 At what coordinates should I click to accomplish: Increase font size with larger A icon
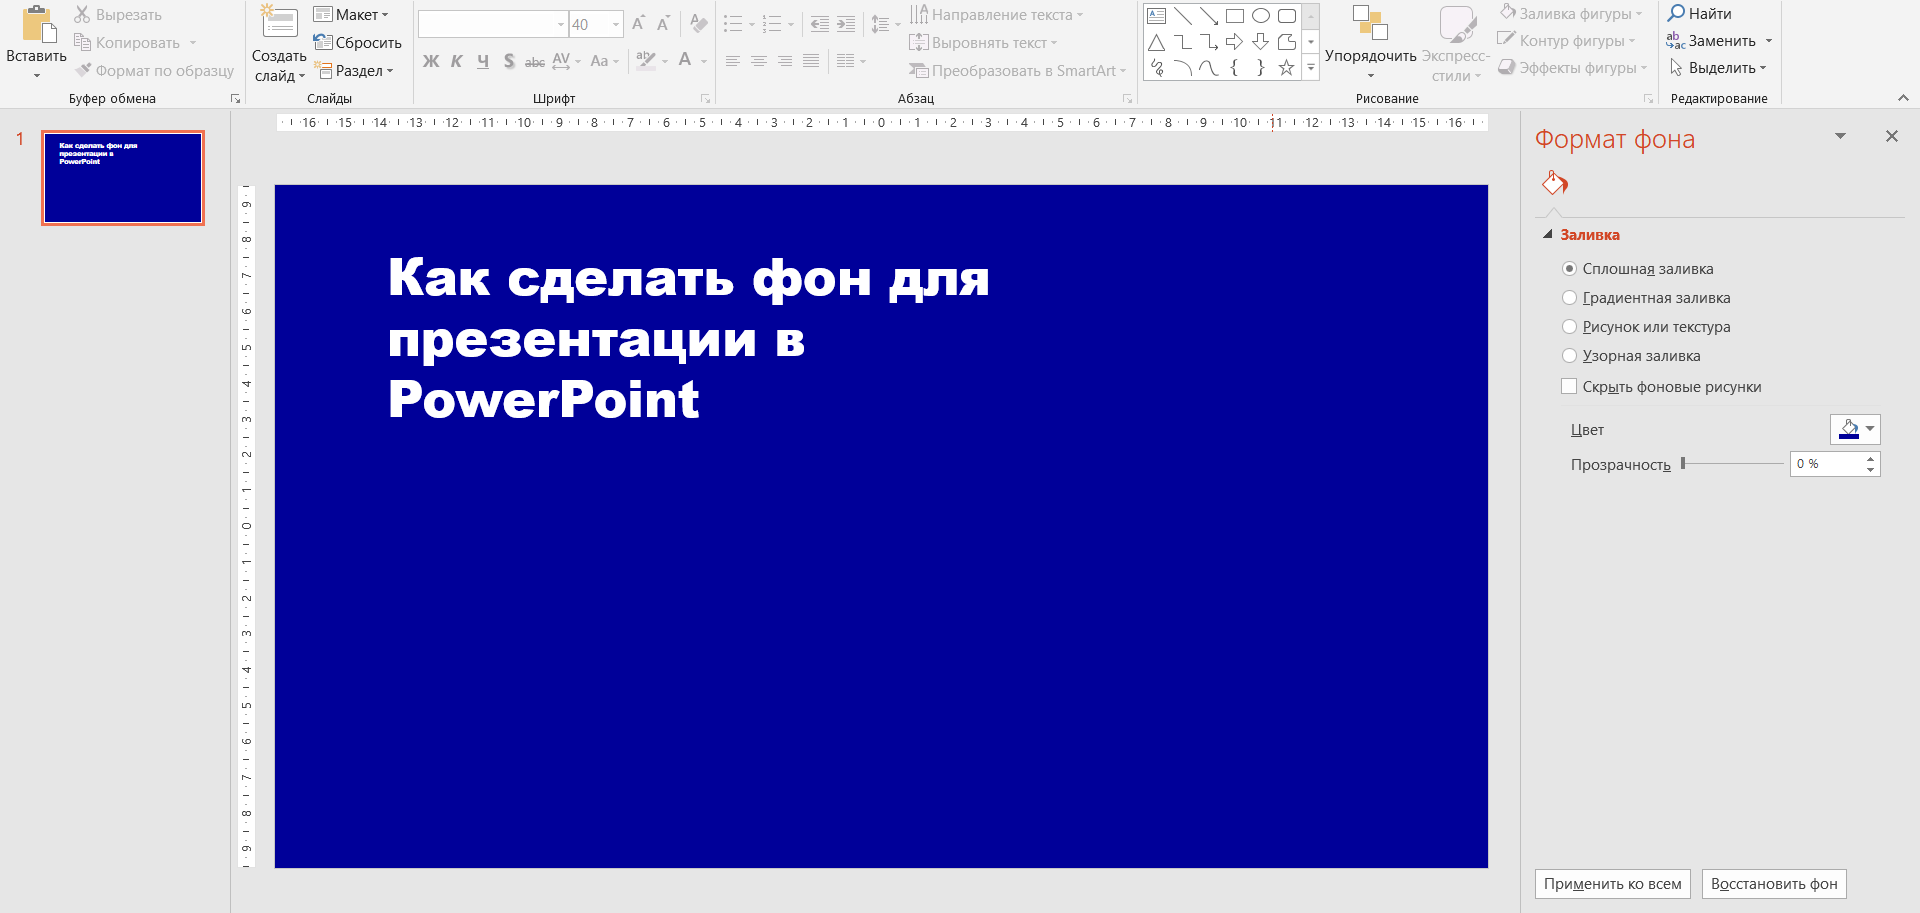[638, 23]
